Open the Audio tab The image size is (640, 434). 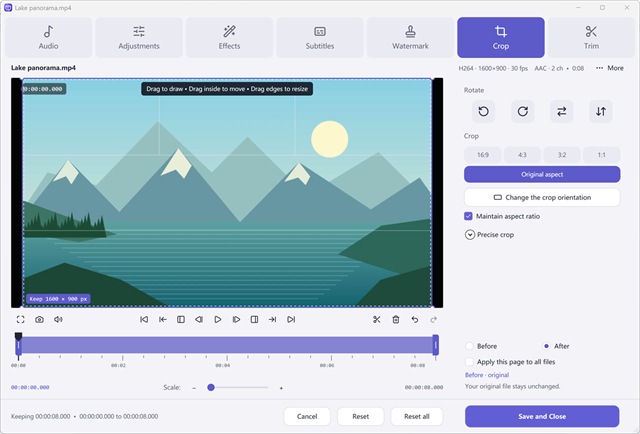[49, 38]
